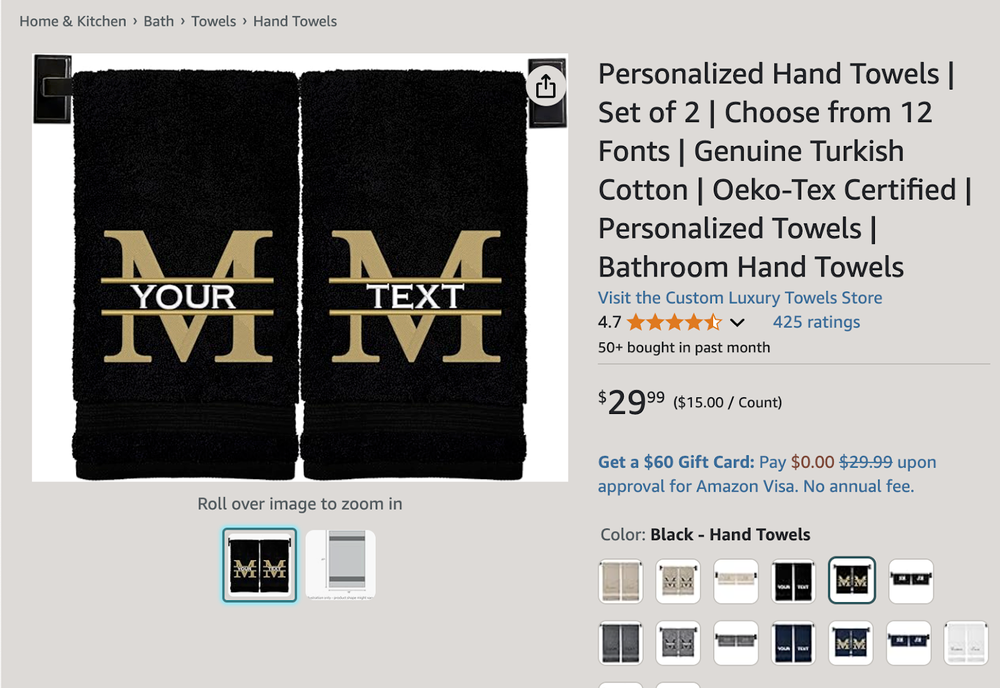The image size is (1000, 688).
Task: Click the share icon on product image
Action: pyautogui.click(x=545, y=86)
